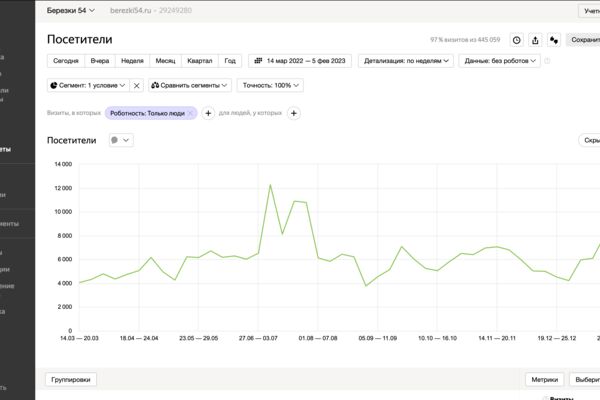Click the 14.11 — 20.11 axis label
Image resolution: width=600 pixels, height=400 pixels.
497,338
